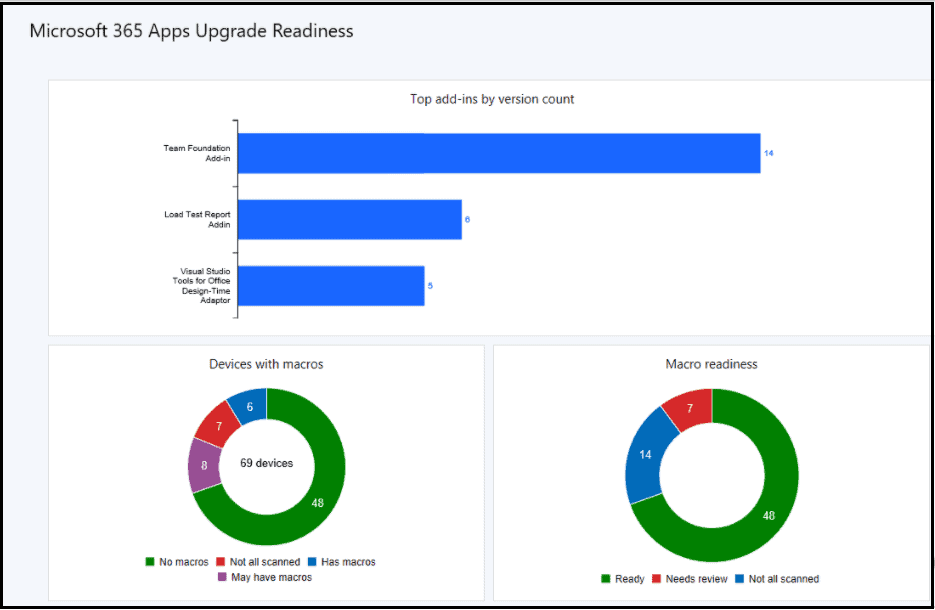Select the green 48 segment in Devices with macros
Viewport: 935px width, 610px height.
coord(318,502)
